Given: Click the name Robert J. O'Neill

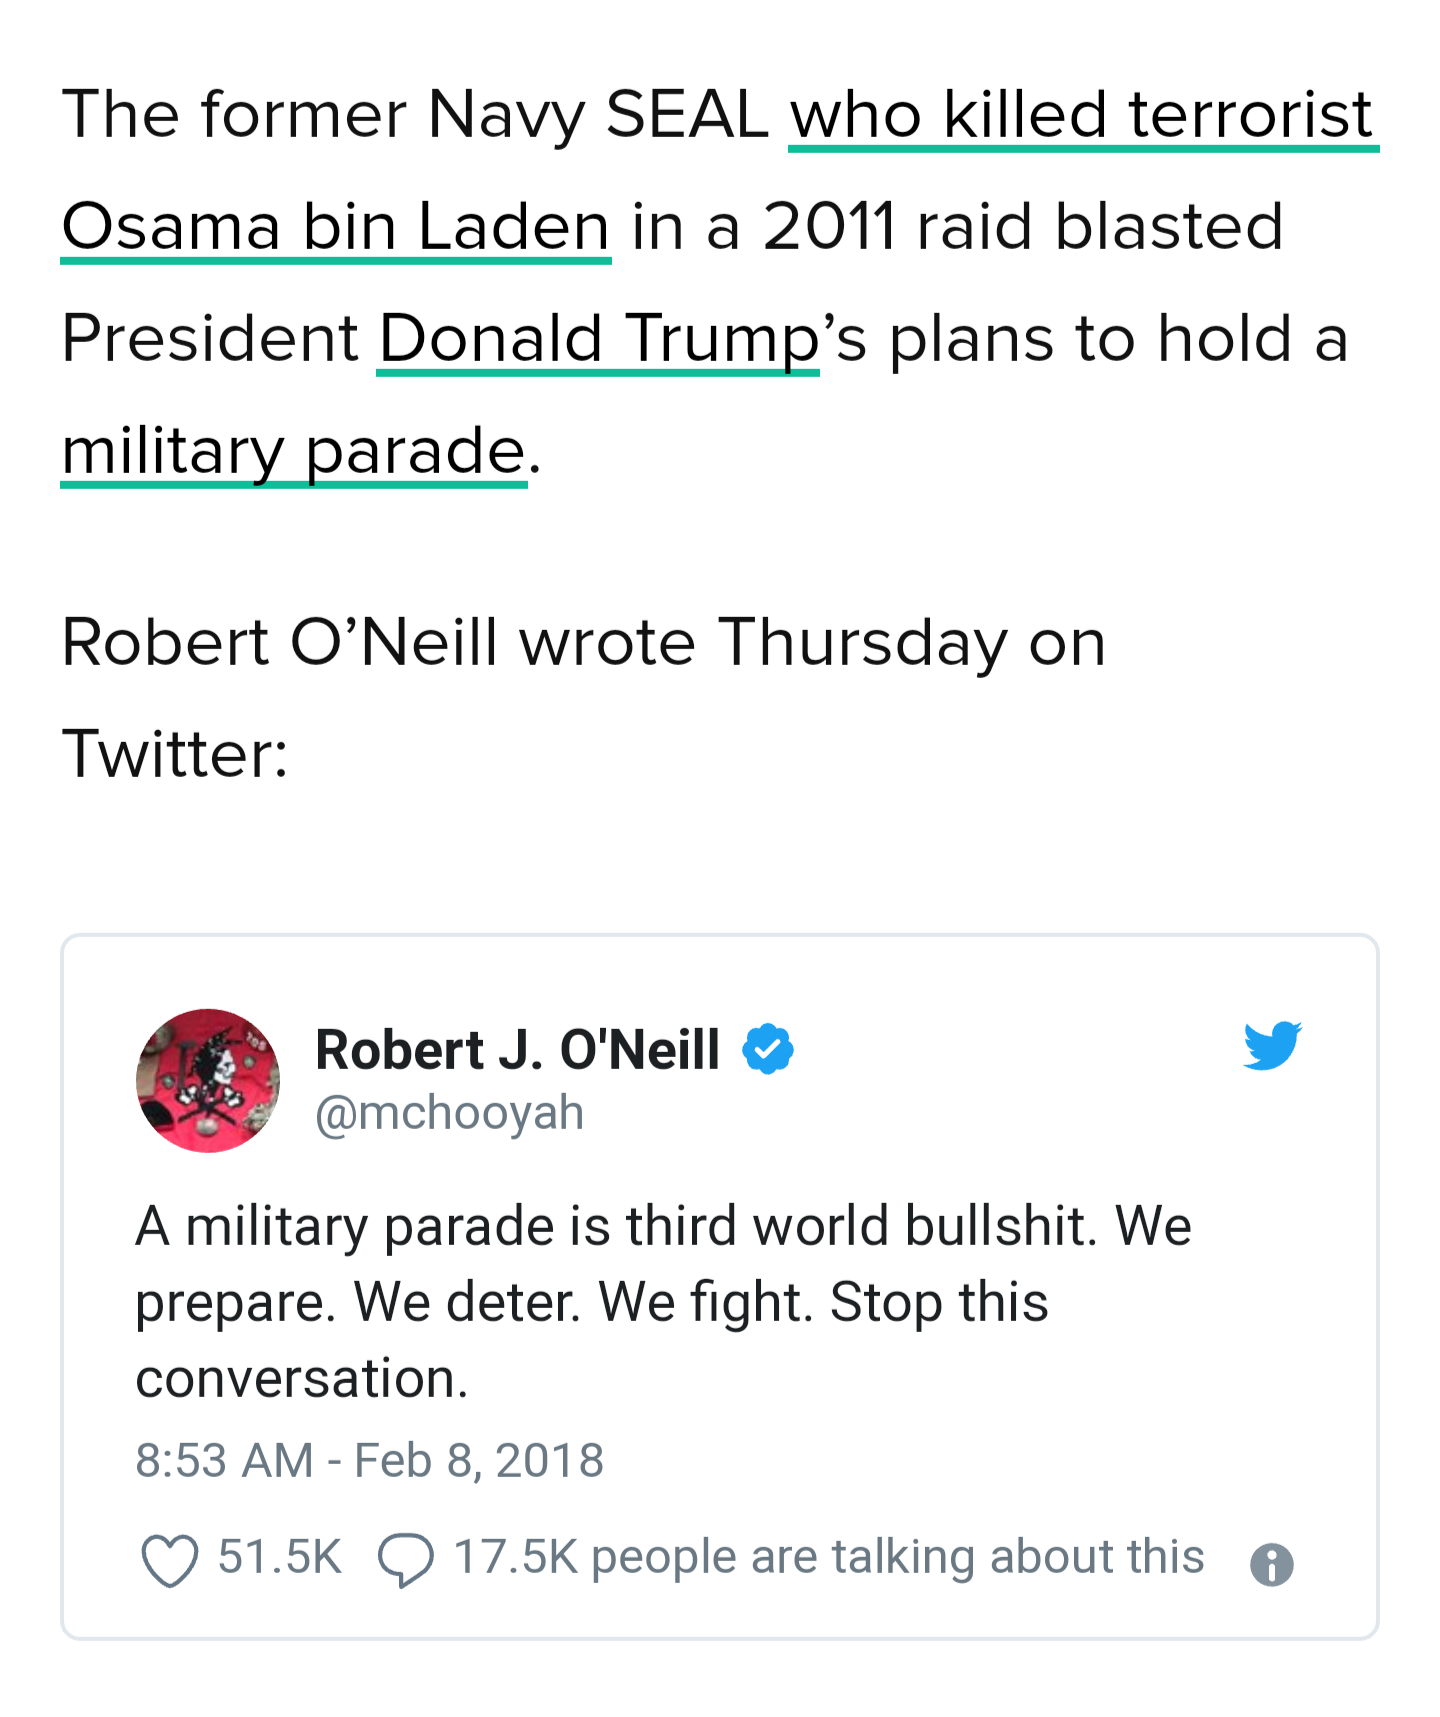Looking at the screenshot, I should [517, 1050].
